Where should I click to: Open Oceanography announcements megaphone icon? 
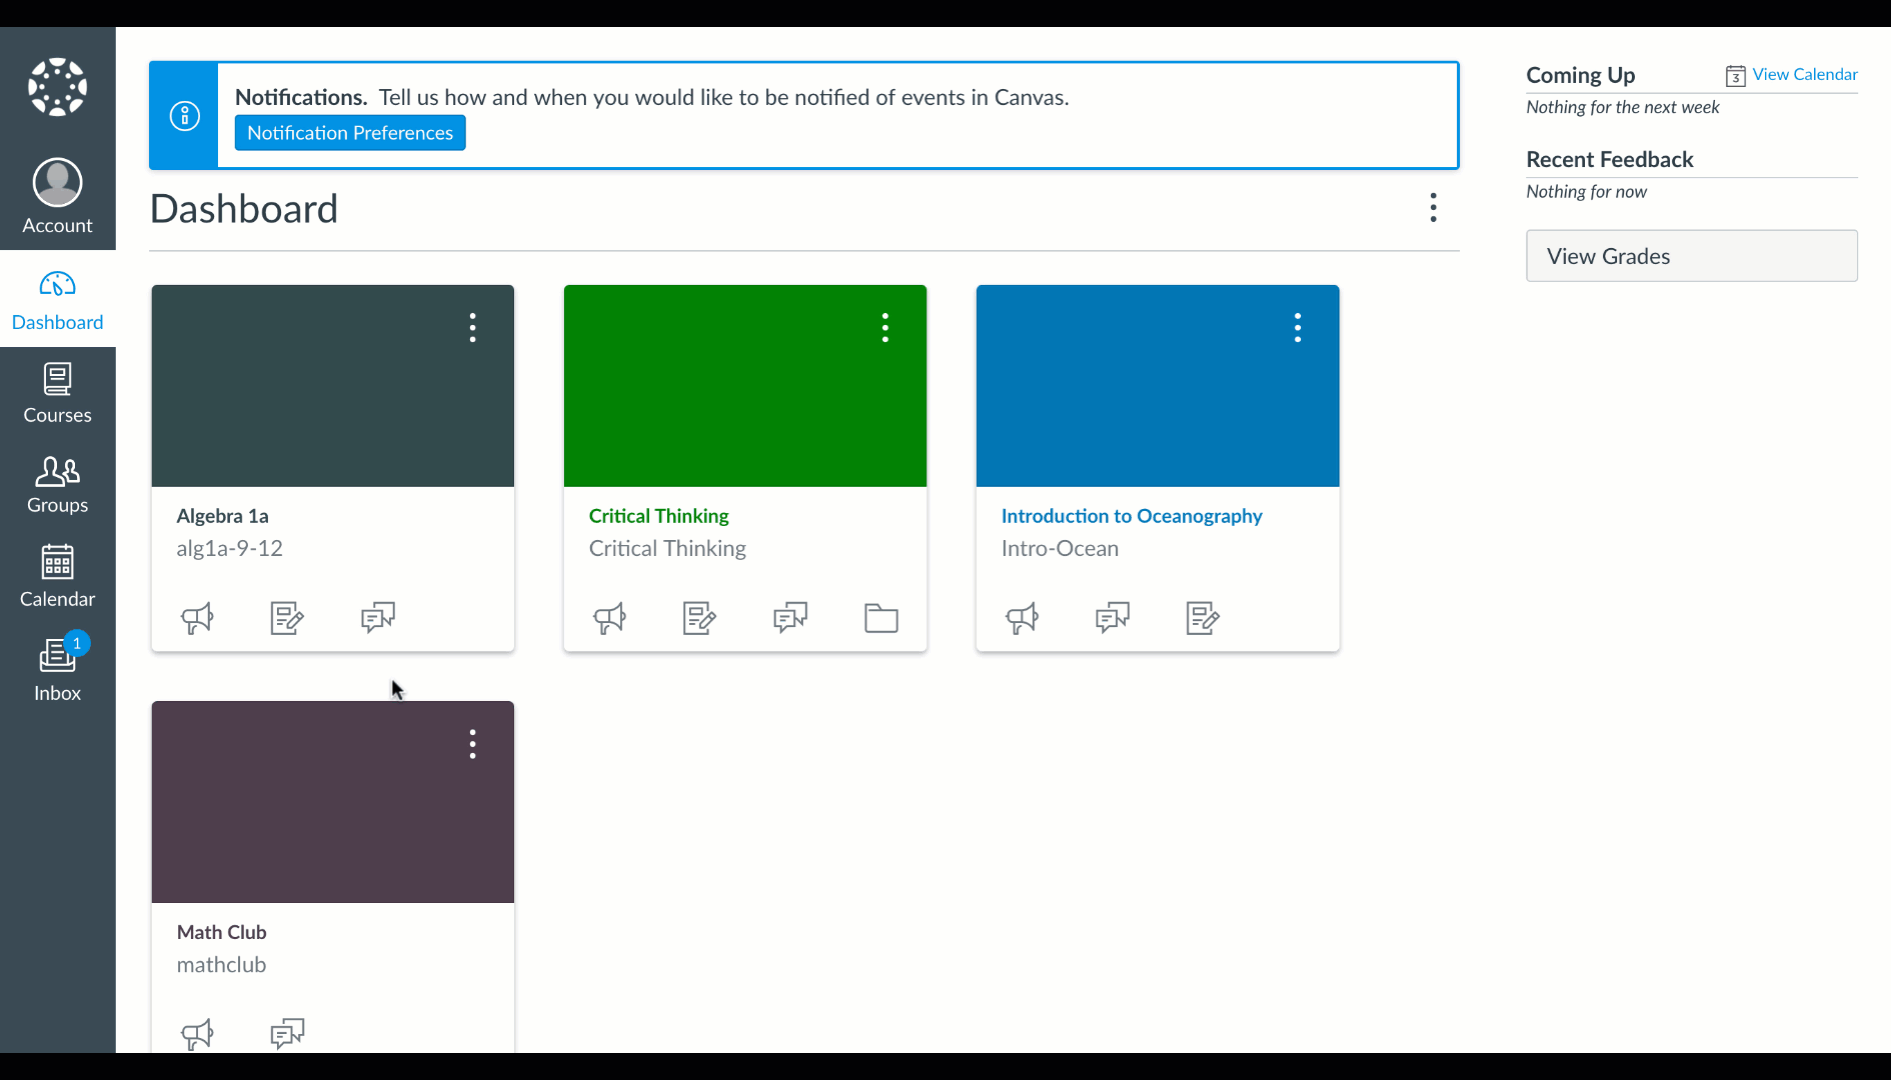[1022, 618]
